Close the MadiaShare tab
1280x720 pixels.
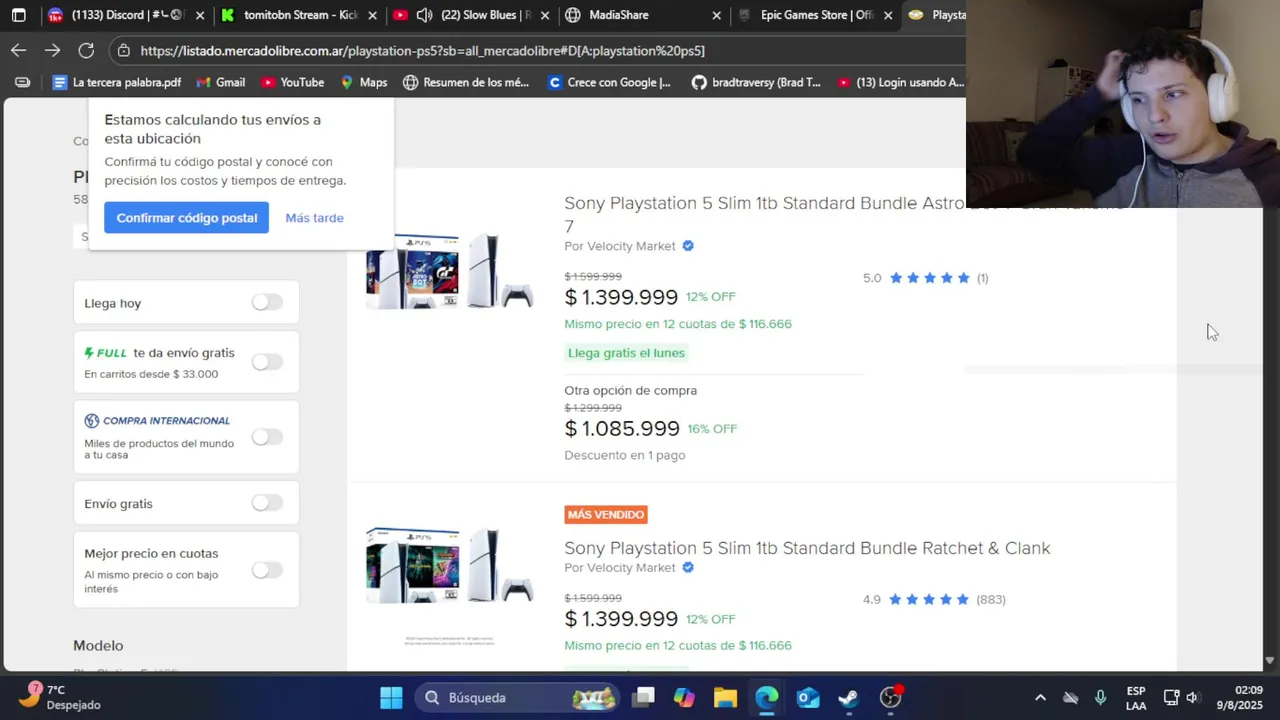click(716, 15)
